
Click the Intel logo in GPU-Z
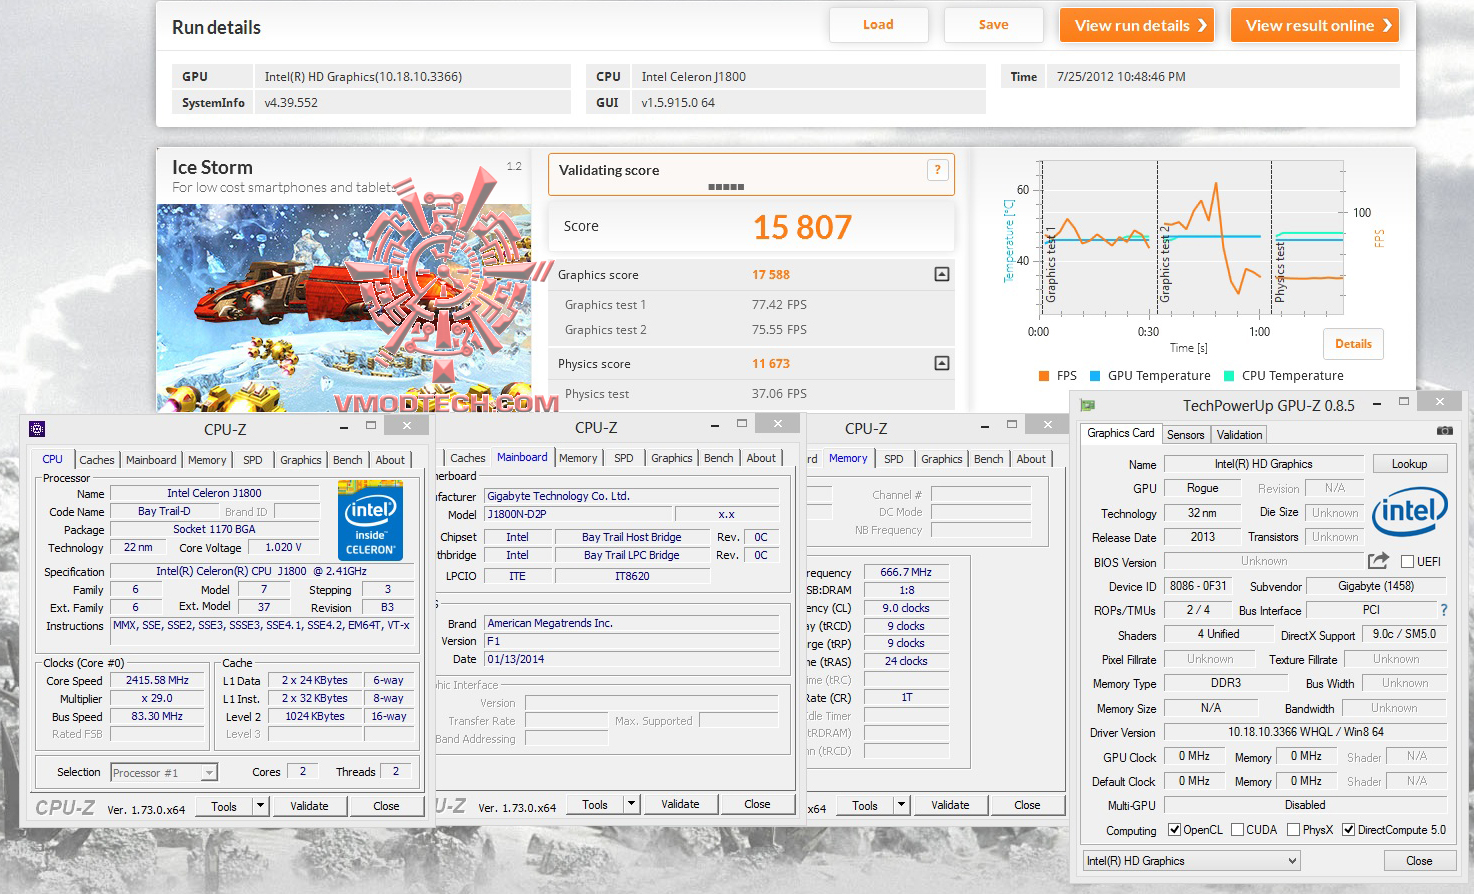(x=1410, y=511)
